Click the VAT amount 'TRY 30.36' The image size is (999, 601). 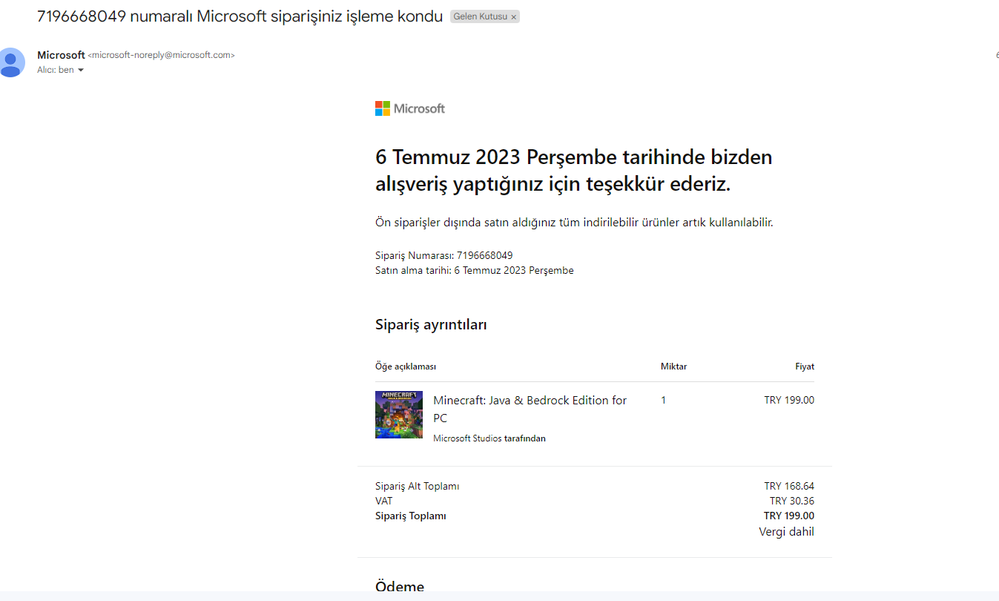791,501
